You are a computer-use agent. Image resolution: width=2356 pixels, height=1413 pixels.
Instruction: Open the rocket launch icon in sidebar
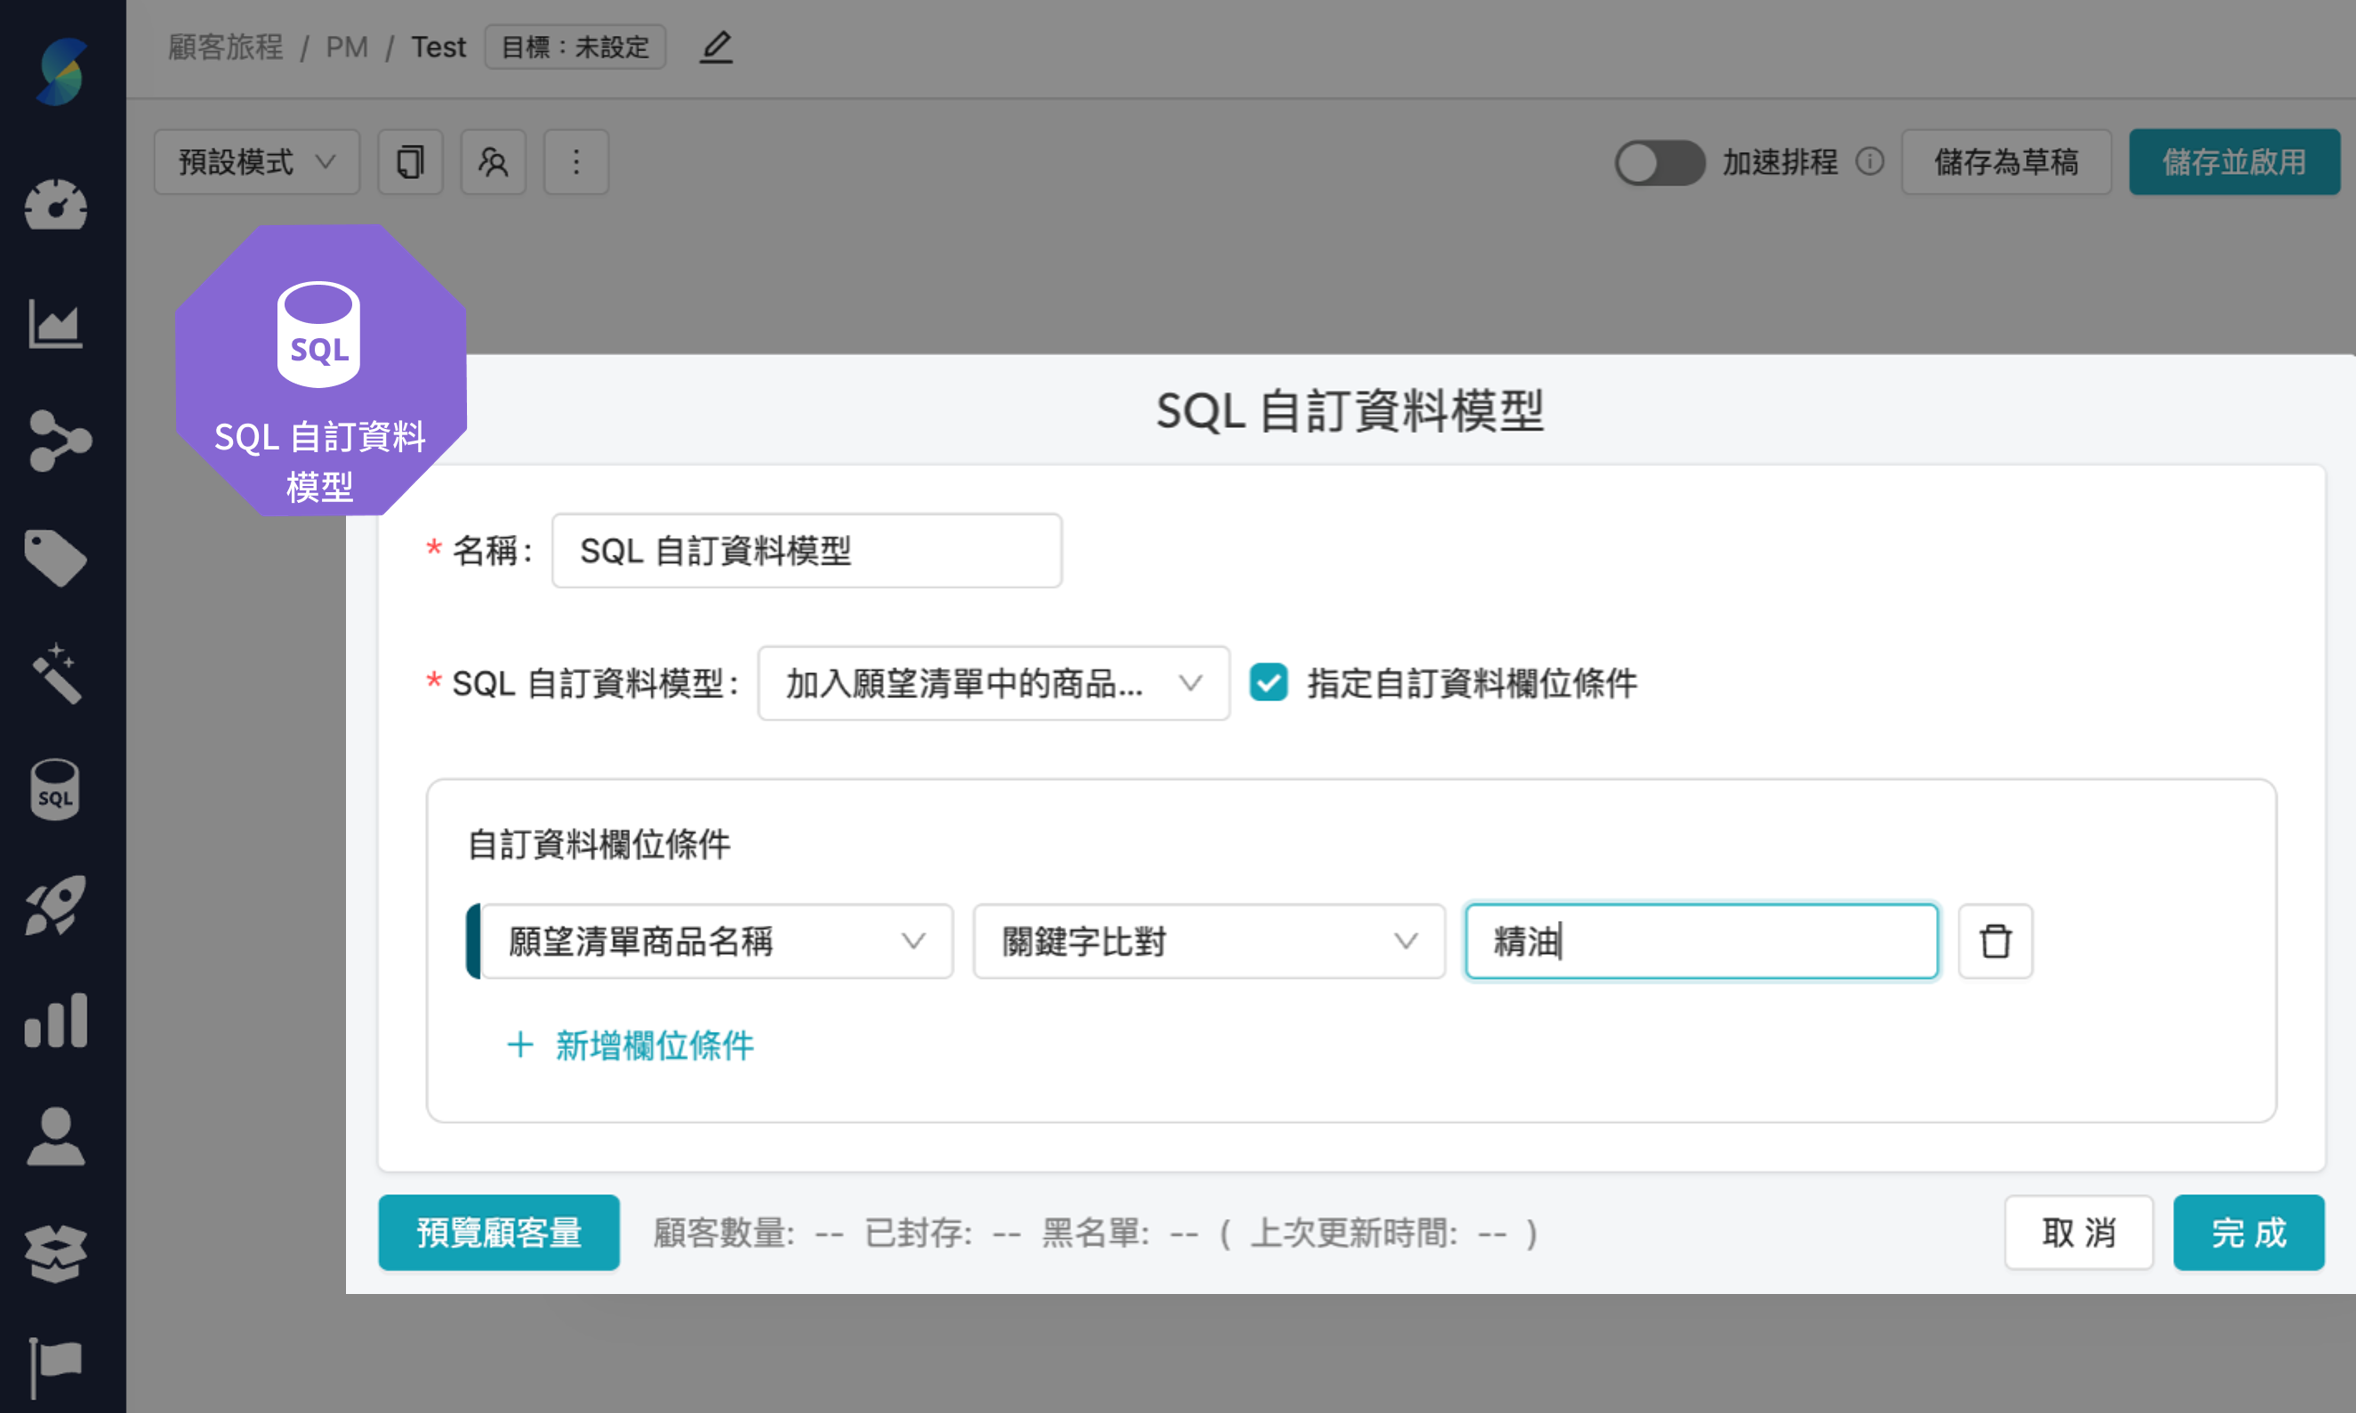click(x=55, y=905)
